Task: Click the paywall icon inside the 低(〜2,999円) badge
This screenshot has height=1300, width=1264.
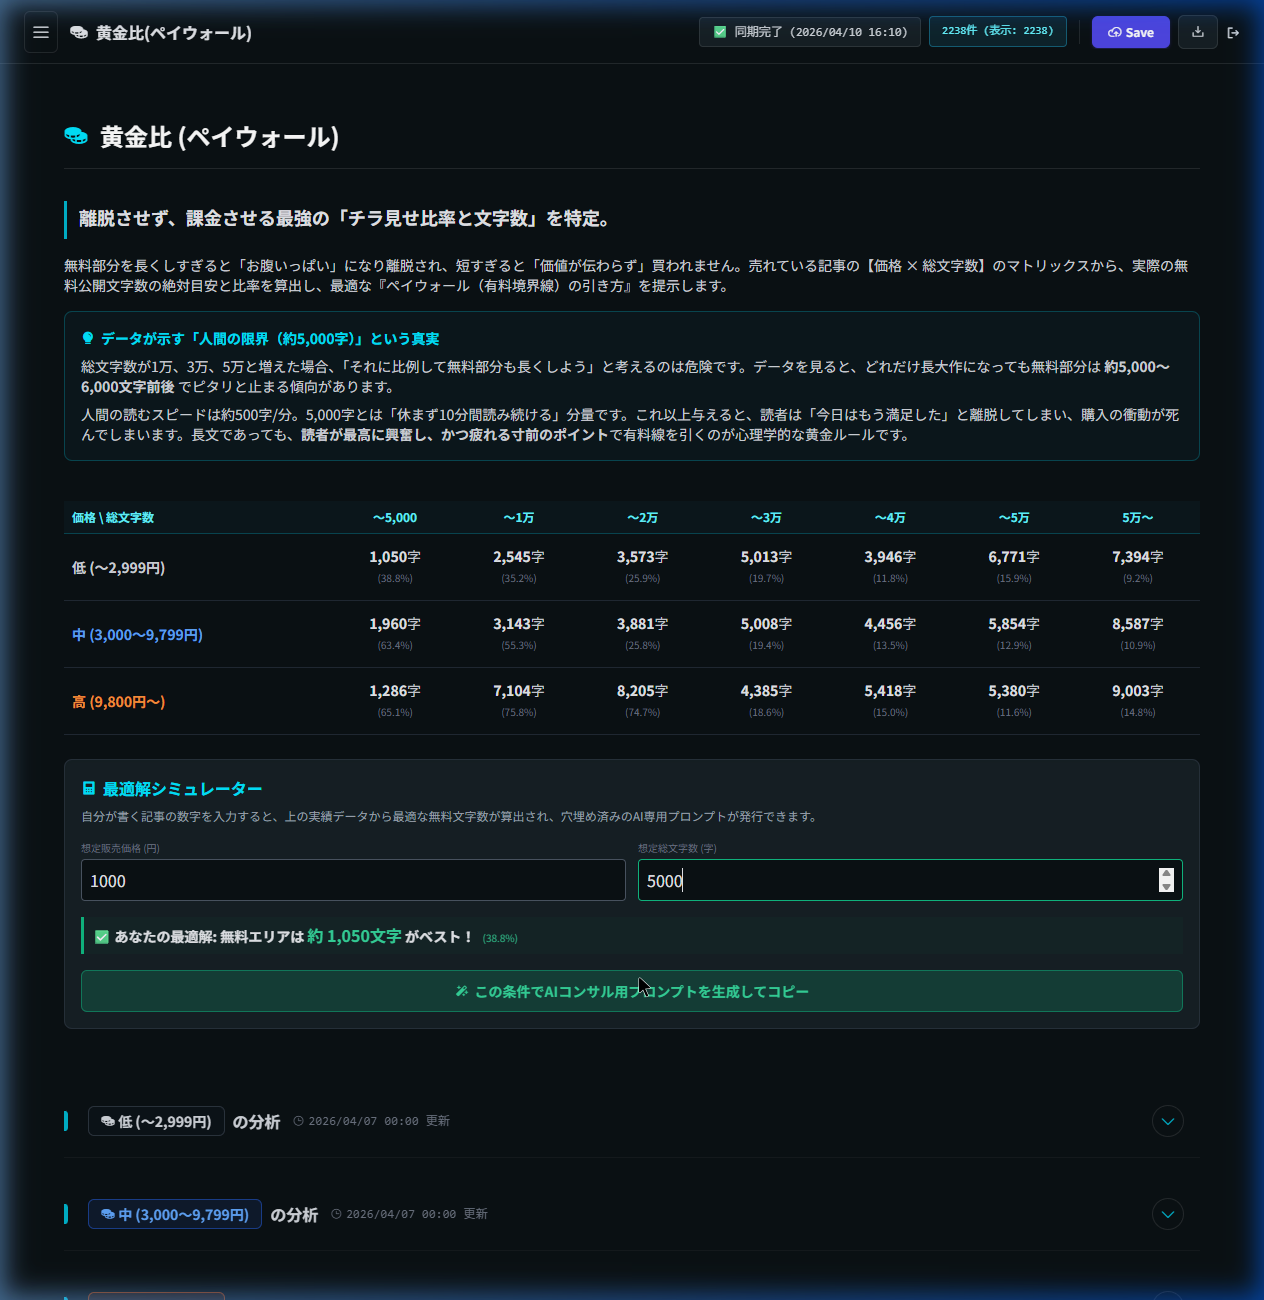Action: point(108,1121)
